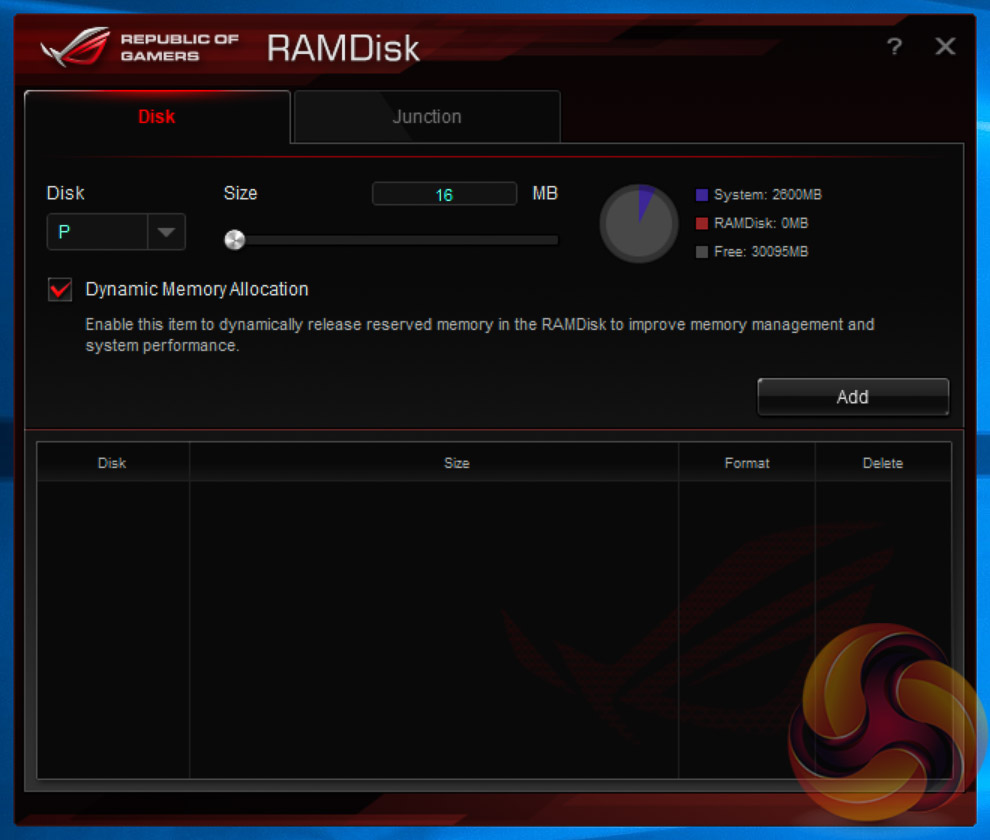990x840 pixels.
Task: Click the MB unit label
Action: pyautogui.click(x=545, y=193)
